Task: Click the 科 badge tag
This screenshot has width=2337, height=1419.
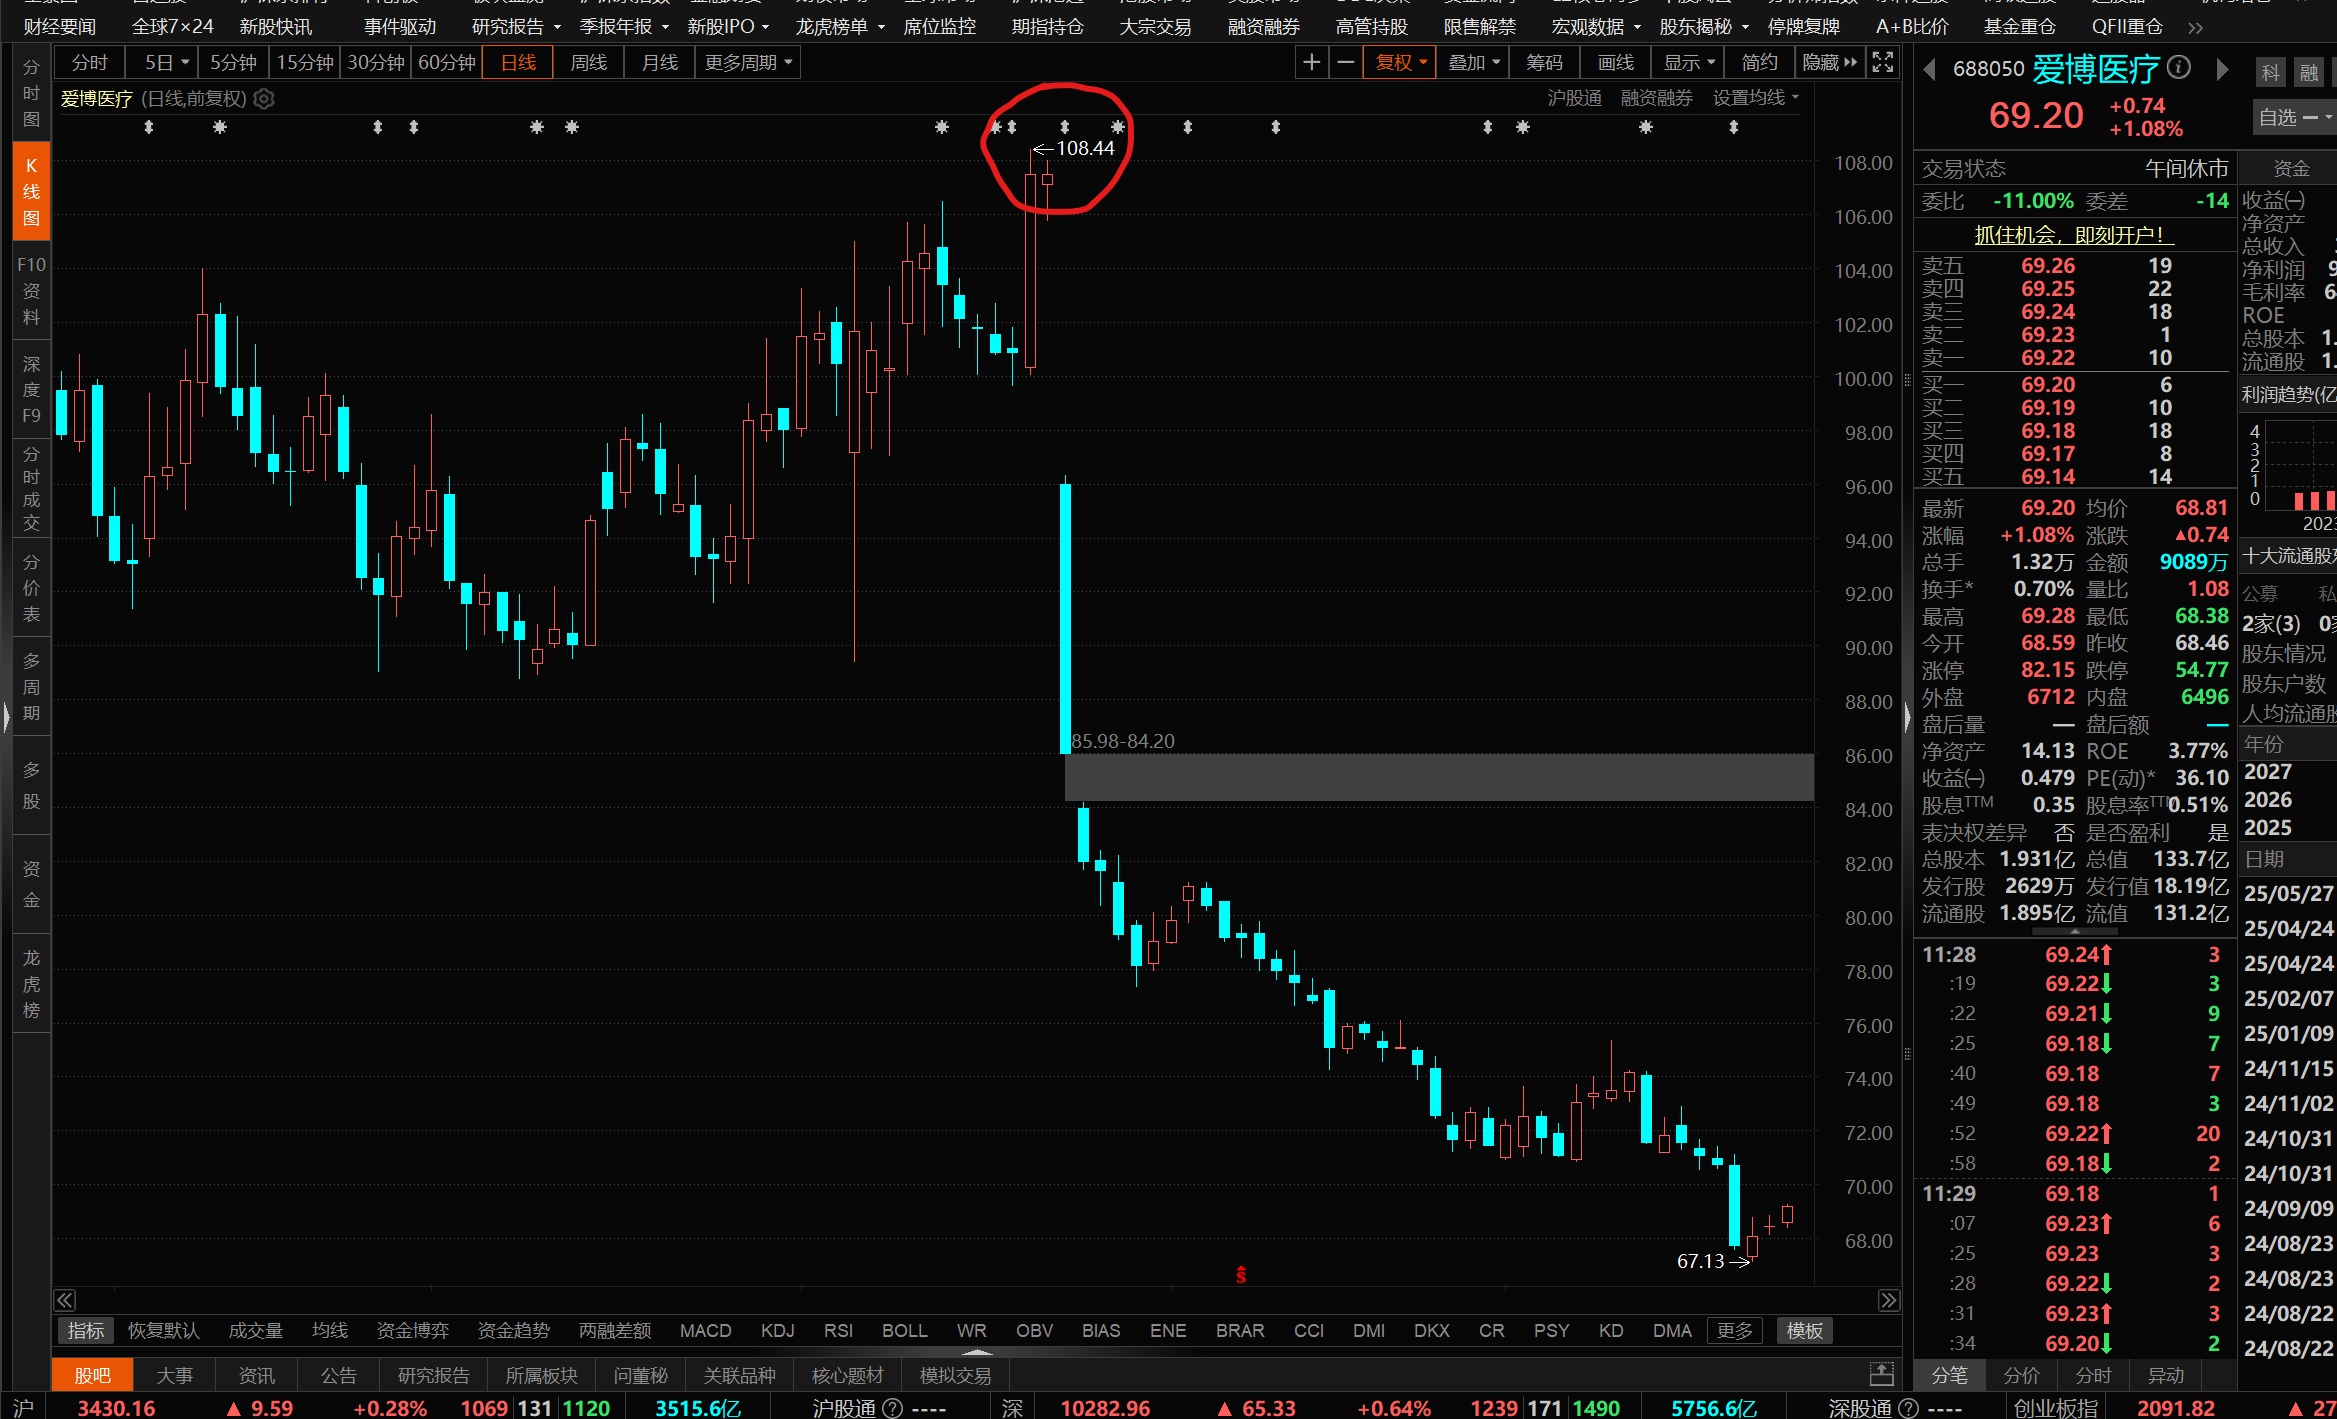Action: [x=2271, y=72]
